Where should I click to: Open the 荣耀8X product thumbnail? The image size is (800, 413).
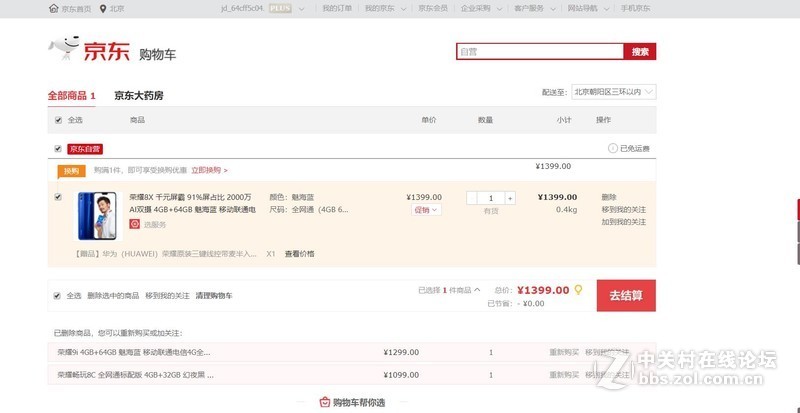(97, 216)
